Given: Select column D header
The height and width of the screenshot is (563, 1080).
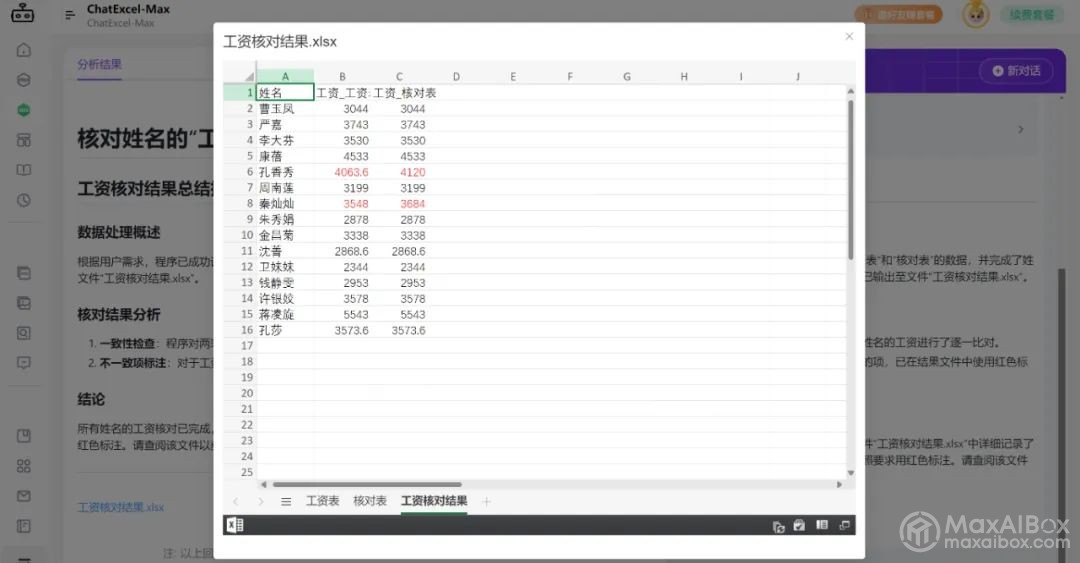Looking at the screenshot, I should coord(456,76).
